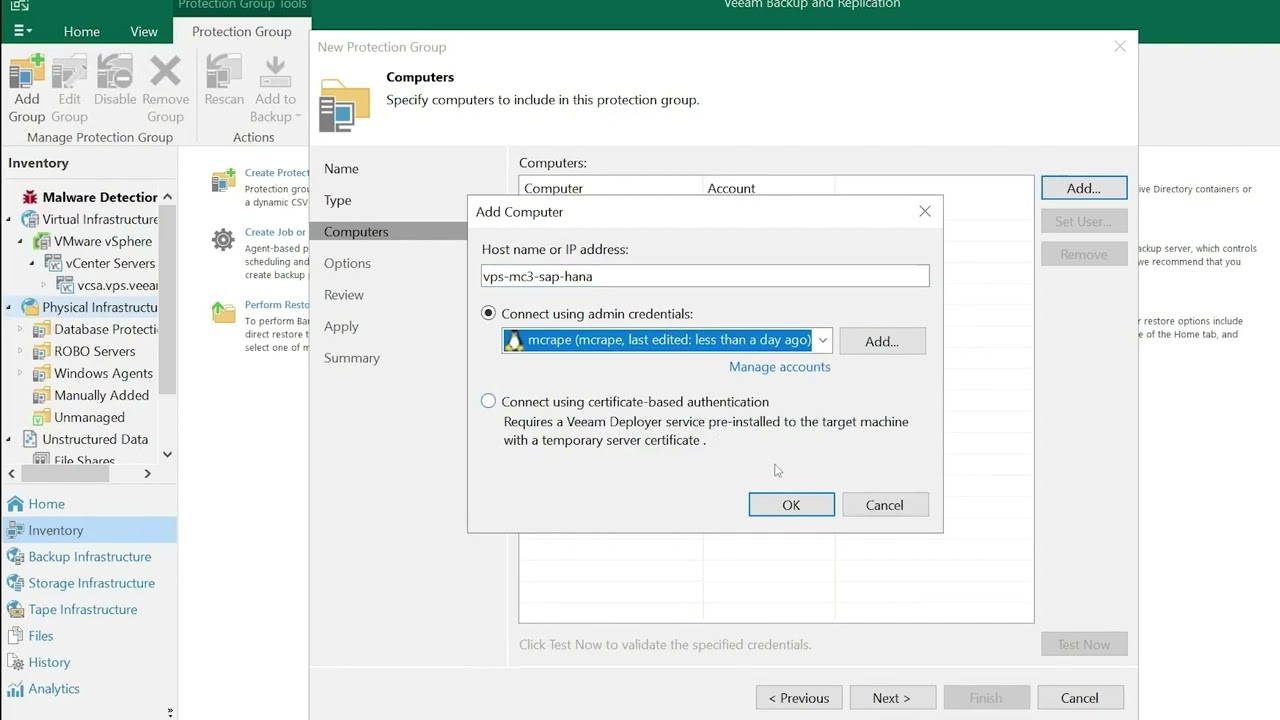Click the Computer column header
Screen dimensions: 1280x720
pyautogui.click(x=611, y=188)
